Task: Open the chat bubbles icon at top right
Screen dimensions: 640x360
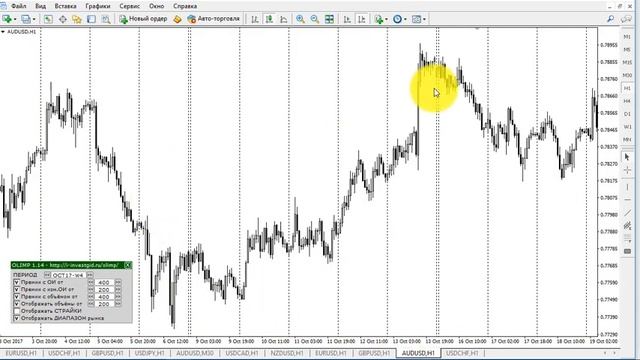Action: (x=626, y=19)
